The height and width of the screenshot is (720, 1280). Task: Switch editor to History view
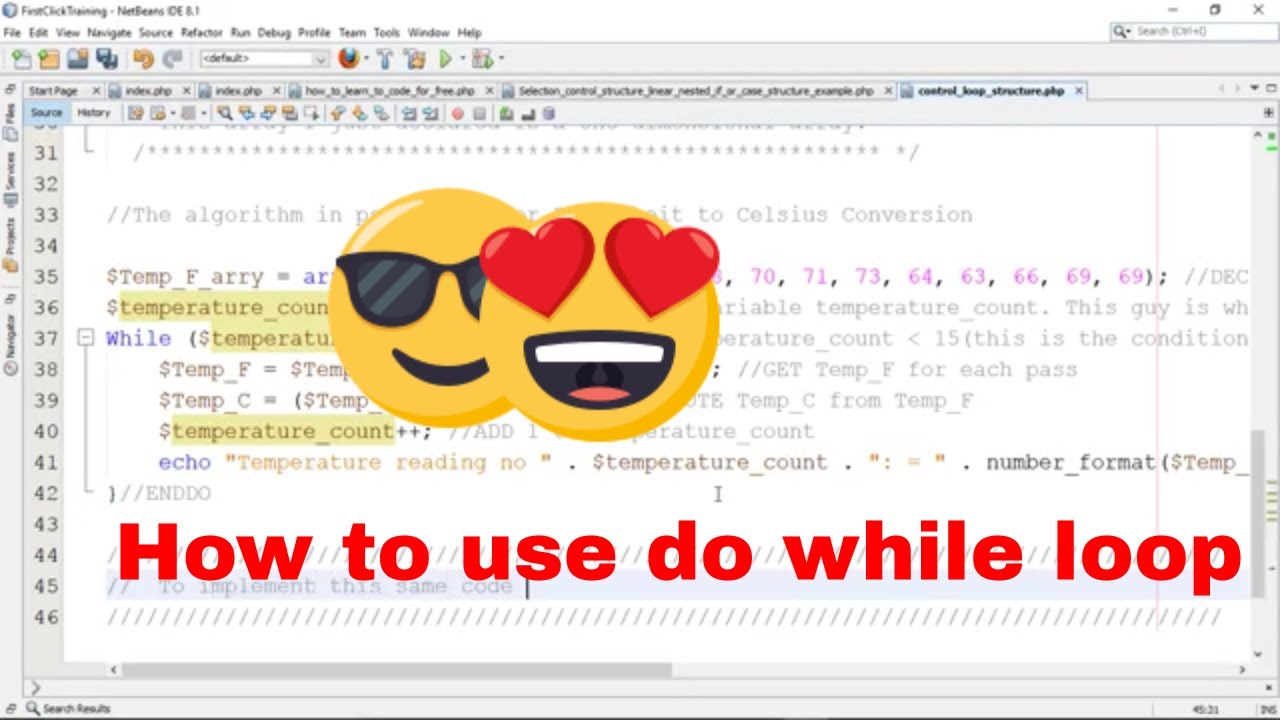pos(94,113)
